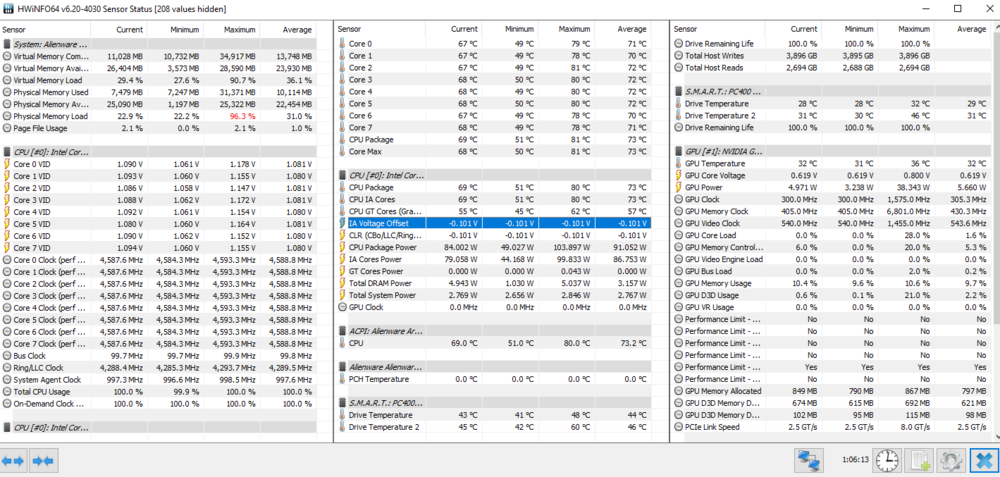
Task: Click the Average column header in right panel
Action: point(970,30)
